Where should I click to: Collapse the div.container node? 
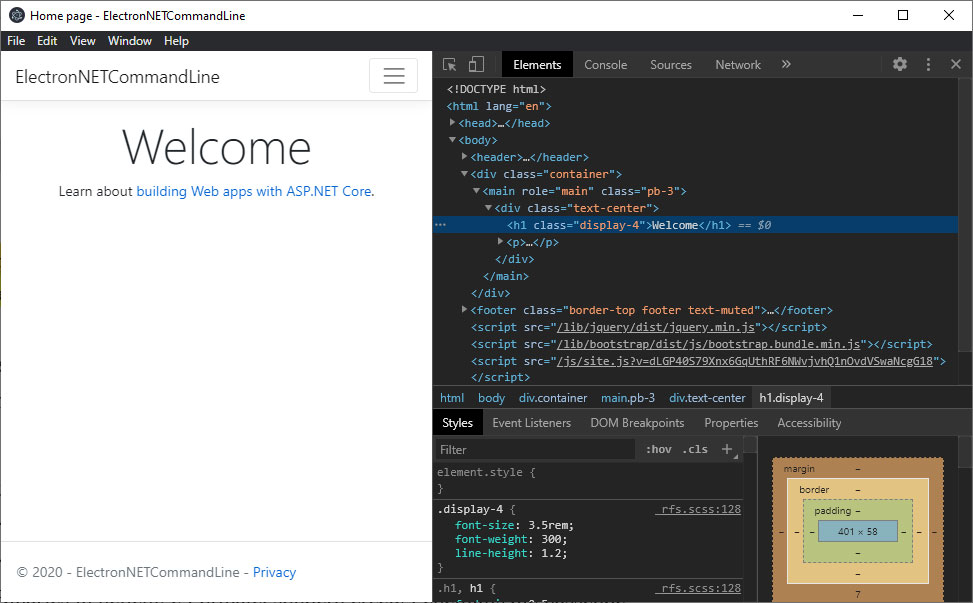464,174
